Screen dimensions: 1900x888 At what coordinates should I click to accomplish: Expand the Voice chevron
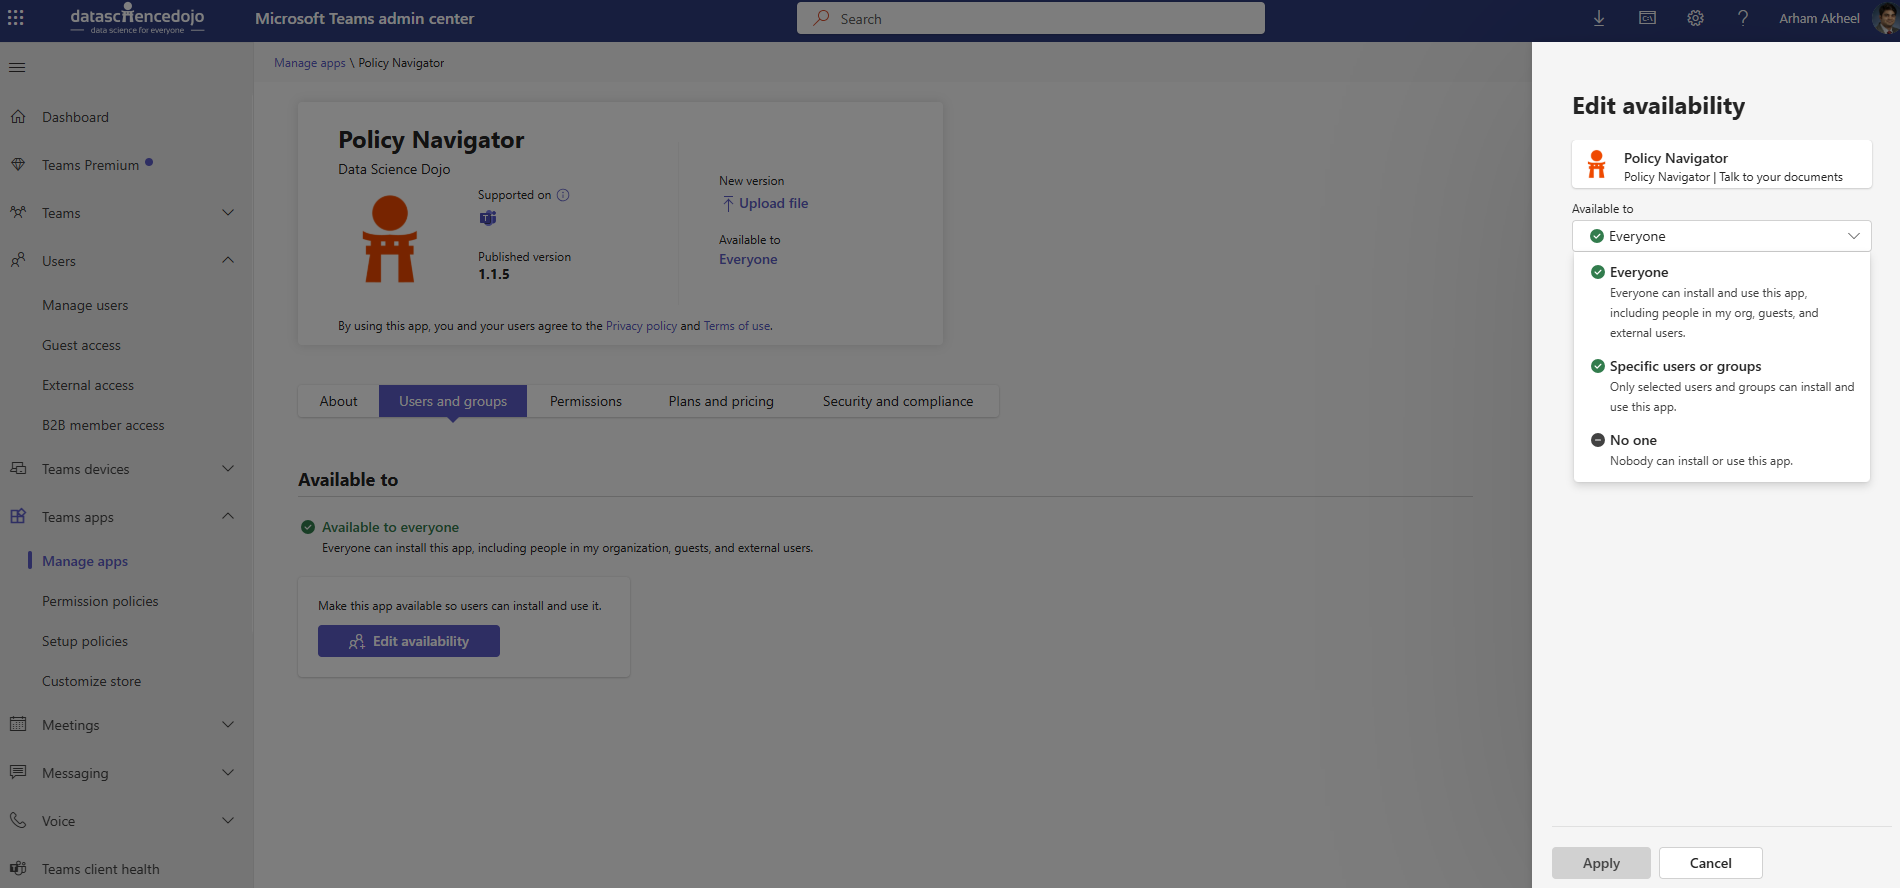(228, 821)
